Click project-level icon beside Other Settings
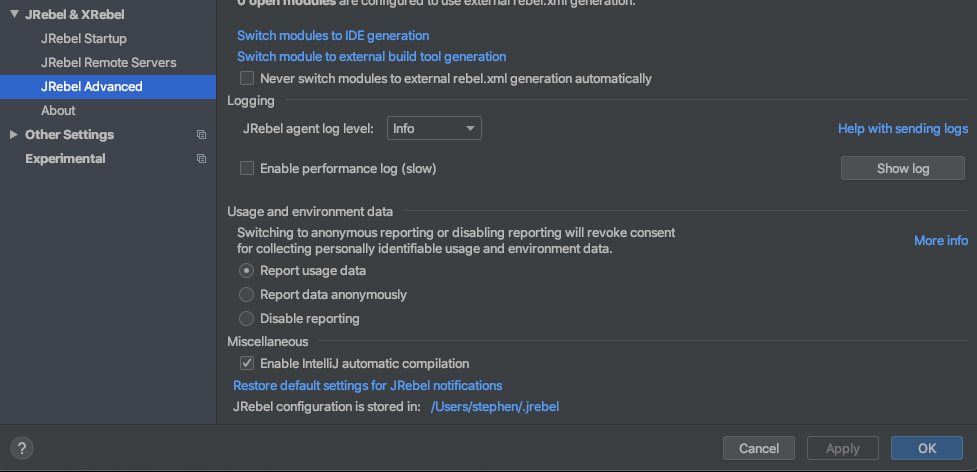 coord(201,135)
